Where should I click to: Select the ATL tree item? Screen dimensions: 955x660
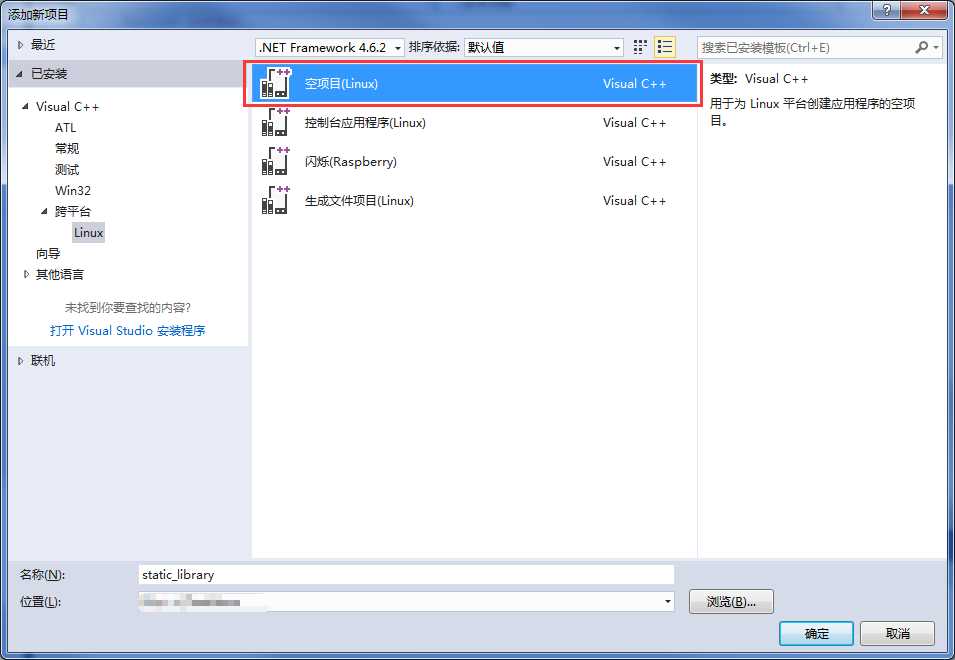[x=65, y=128]
